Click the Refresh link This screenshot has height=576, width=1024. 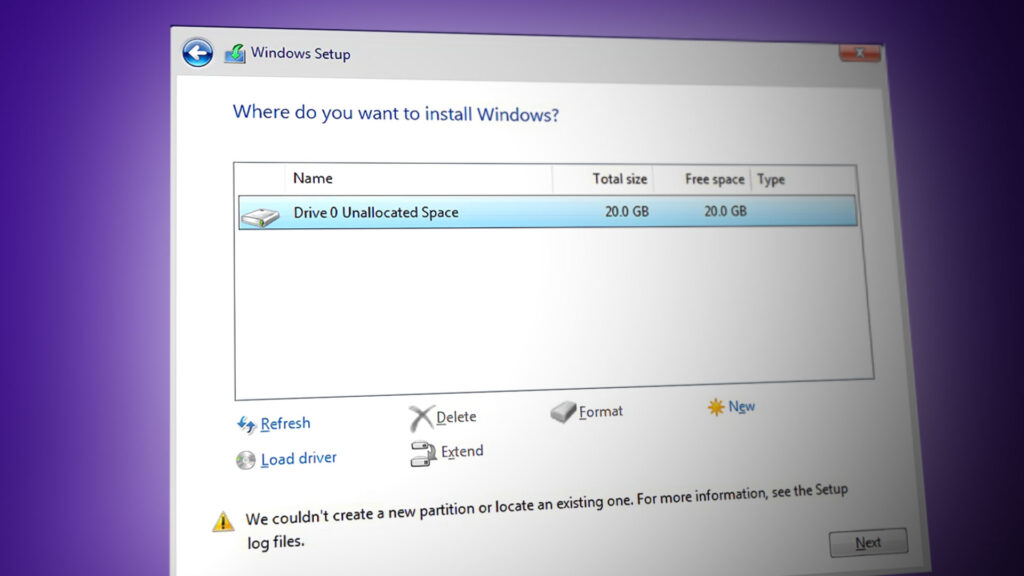pos(285,424)
